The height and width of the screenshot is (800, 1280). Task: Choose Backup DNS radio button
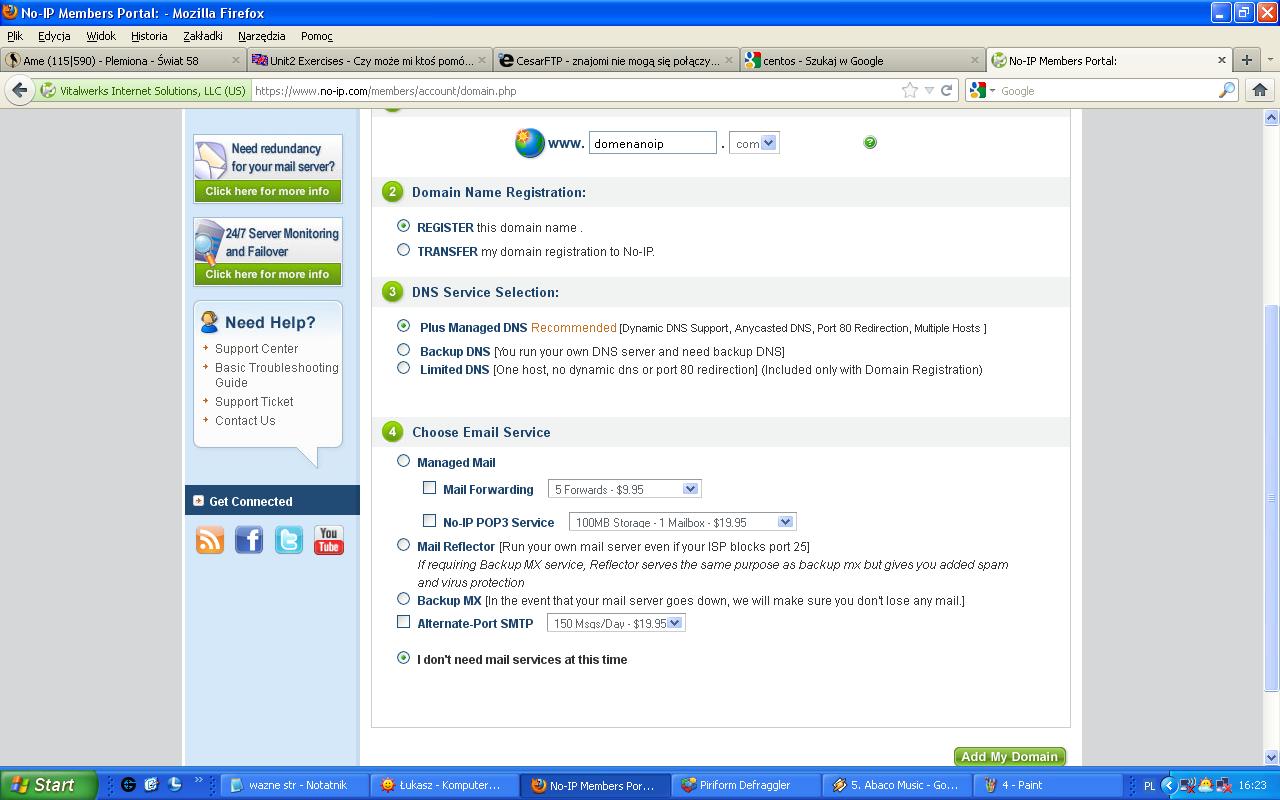point(404,350)
